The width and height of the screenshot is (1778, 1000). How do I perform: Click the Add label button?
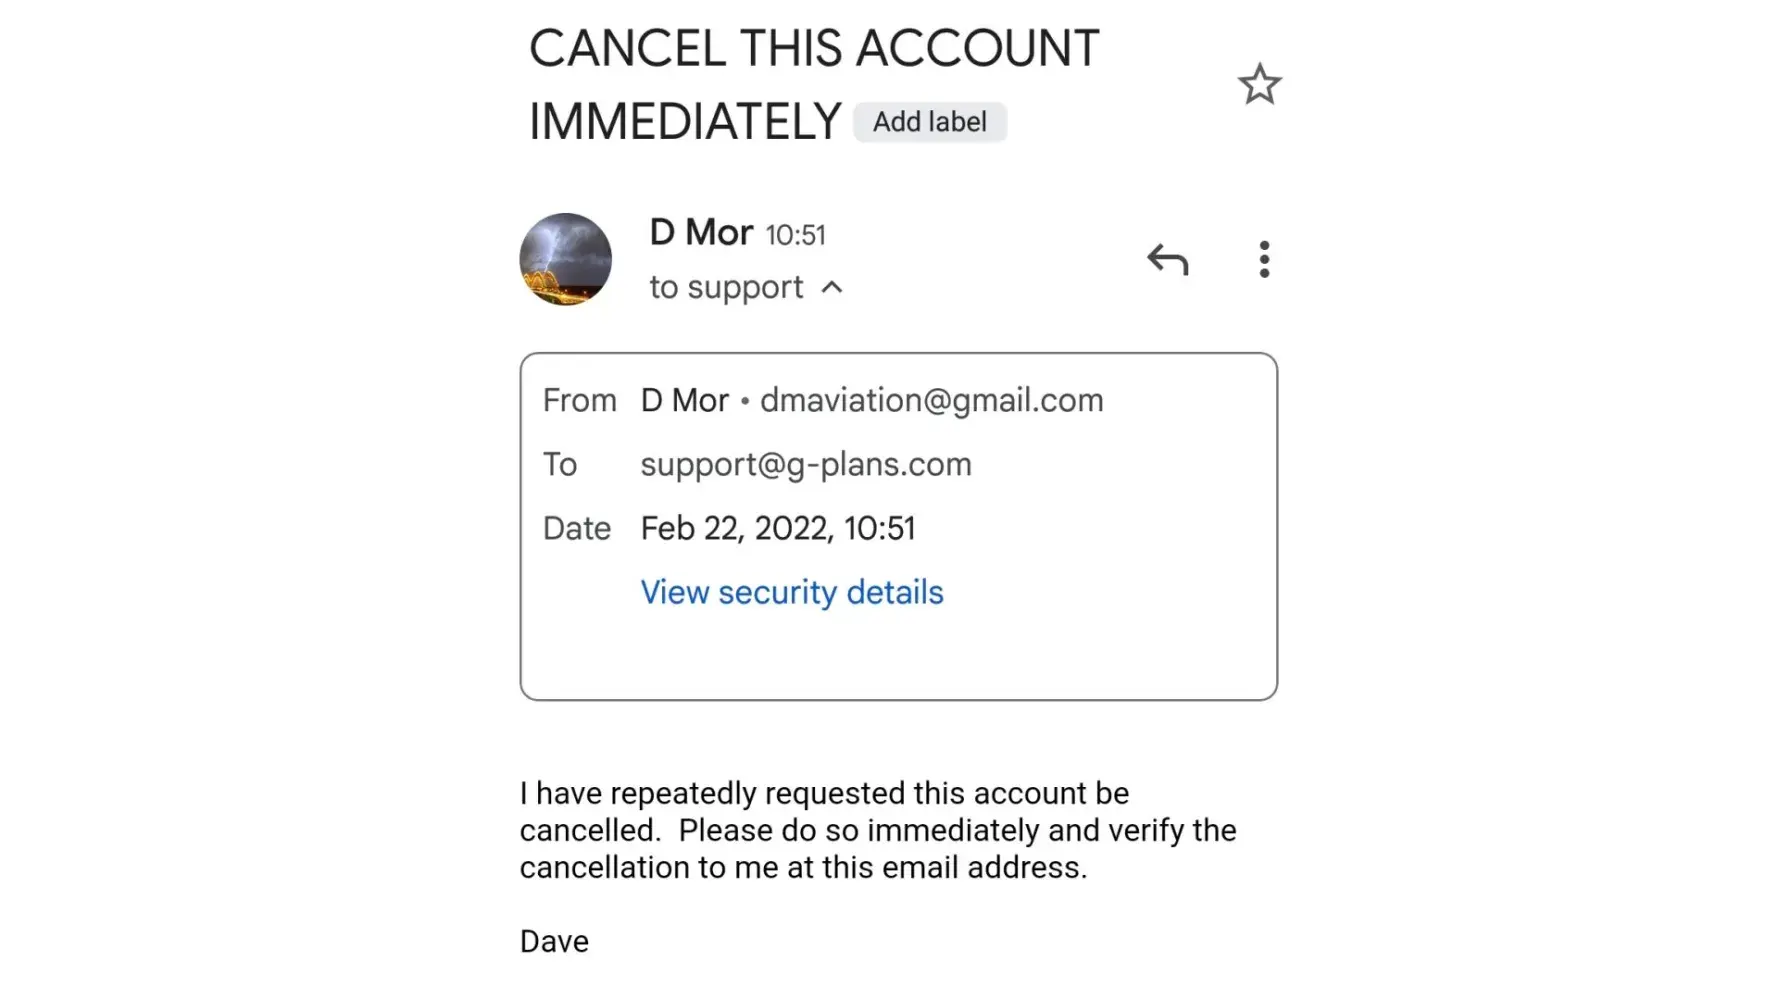(929, 122)
